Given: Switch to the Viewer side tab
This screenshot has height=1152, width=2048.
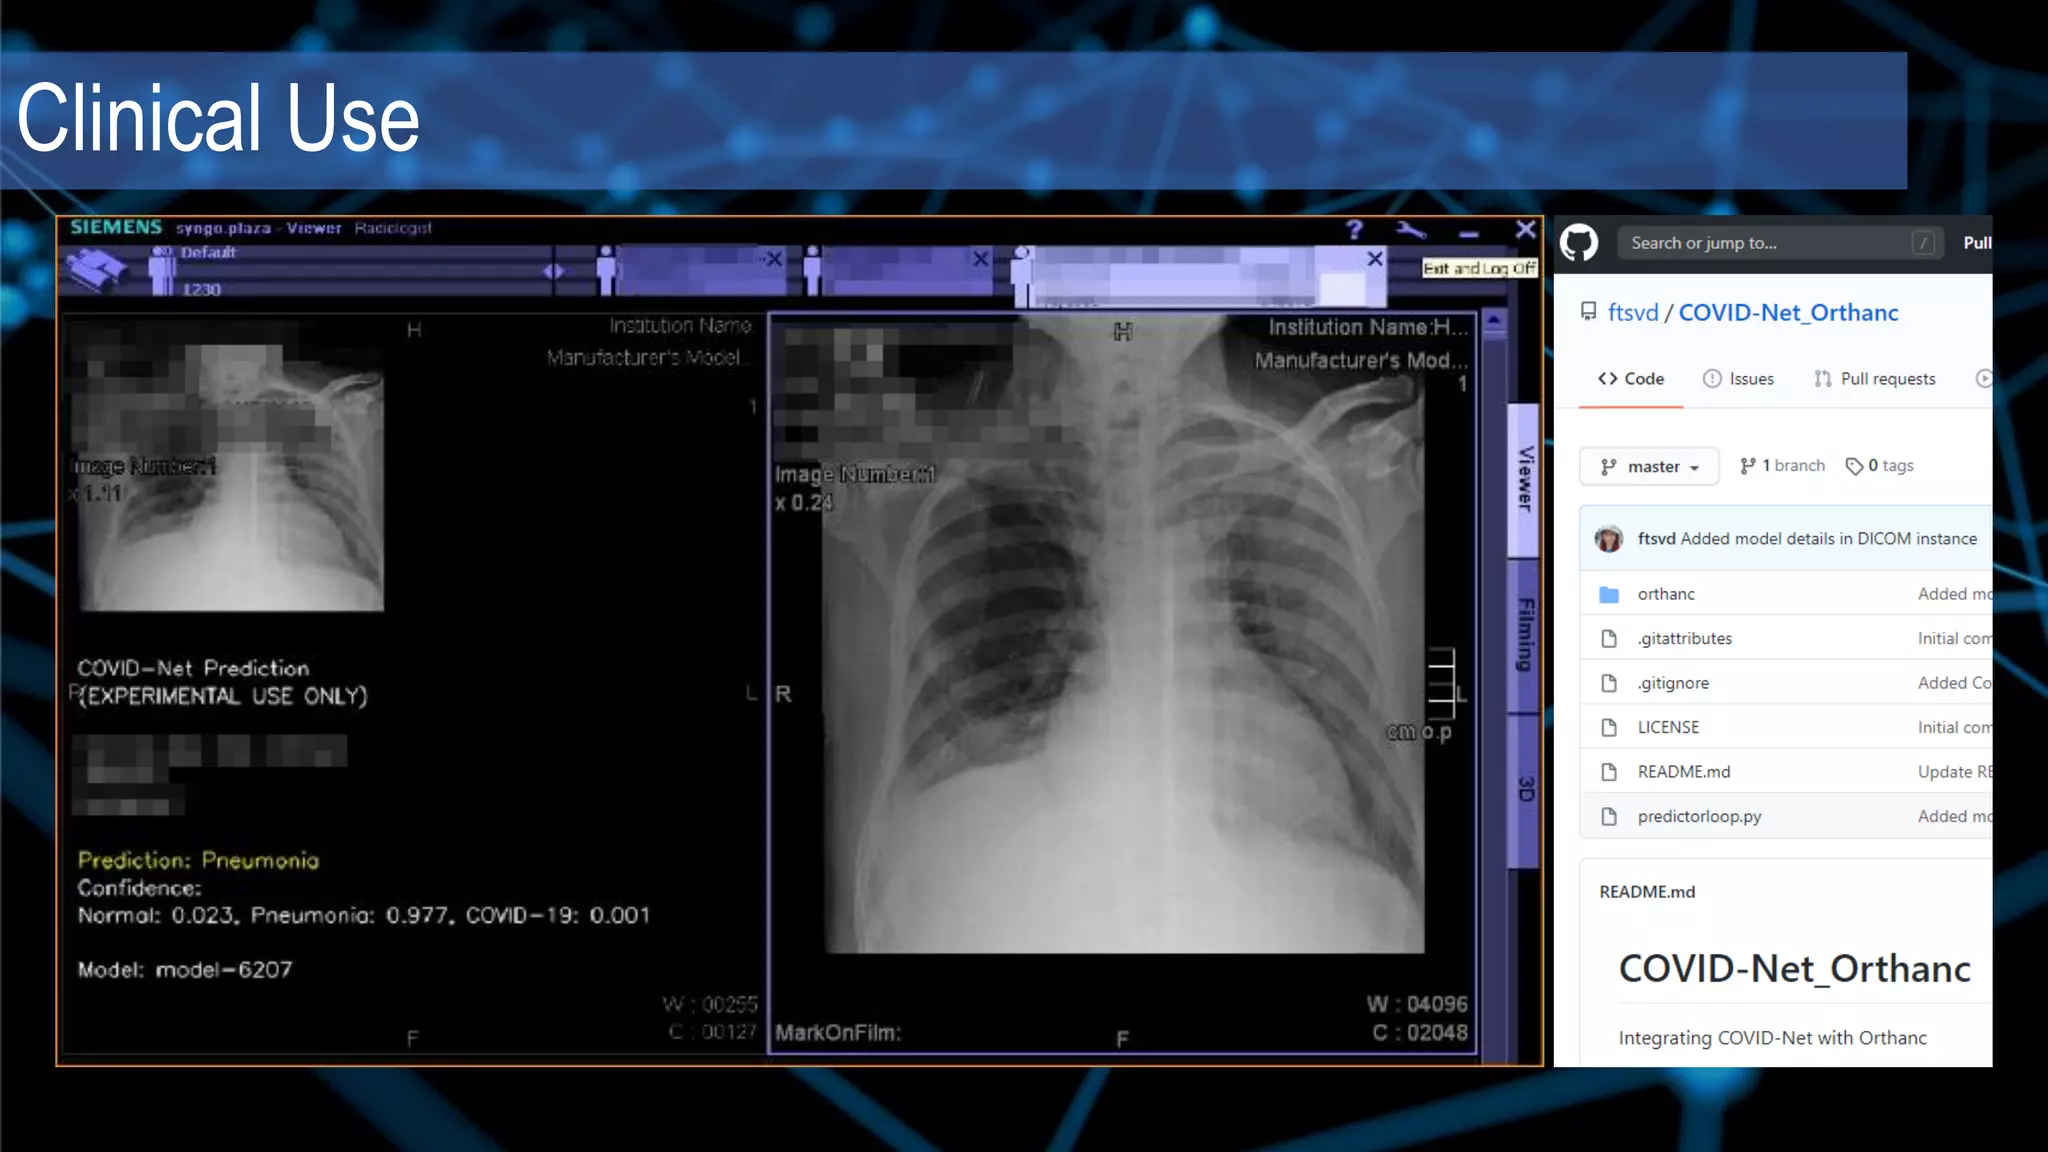Looking at the screenshot, I should click(x=1524, y=479).
